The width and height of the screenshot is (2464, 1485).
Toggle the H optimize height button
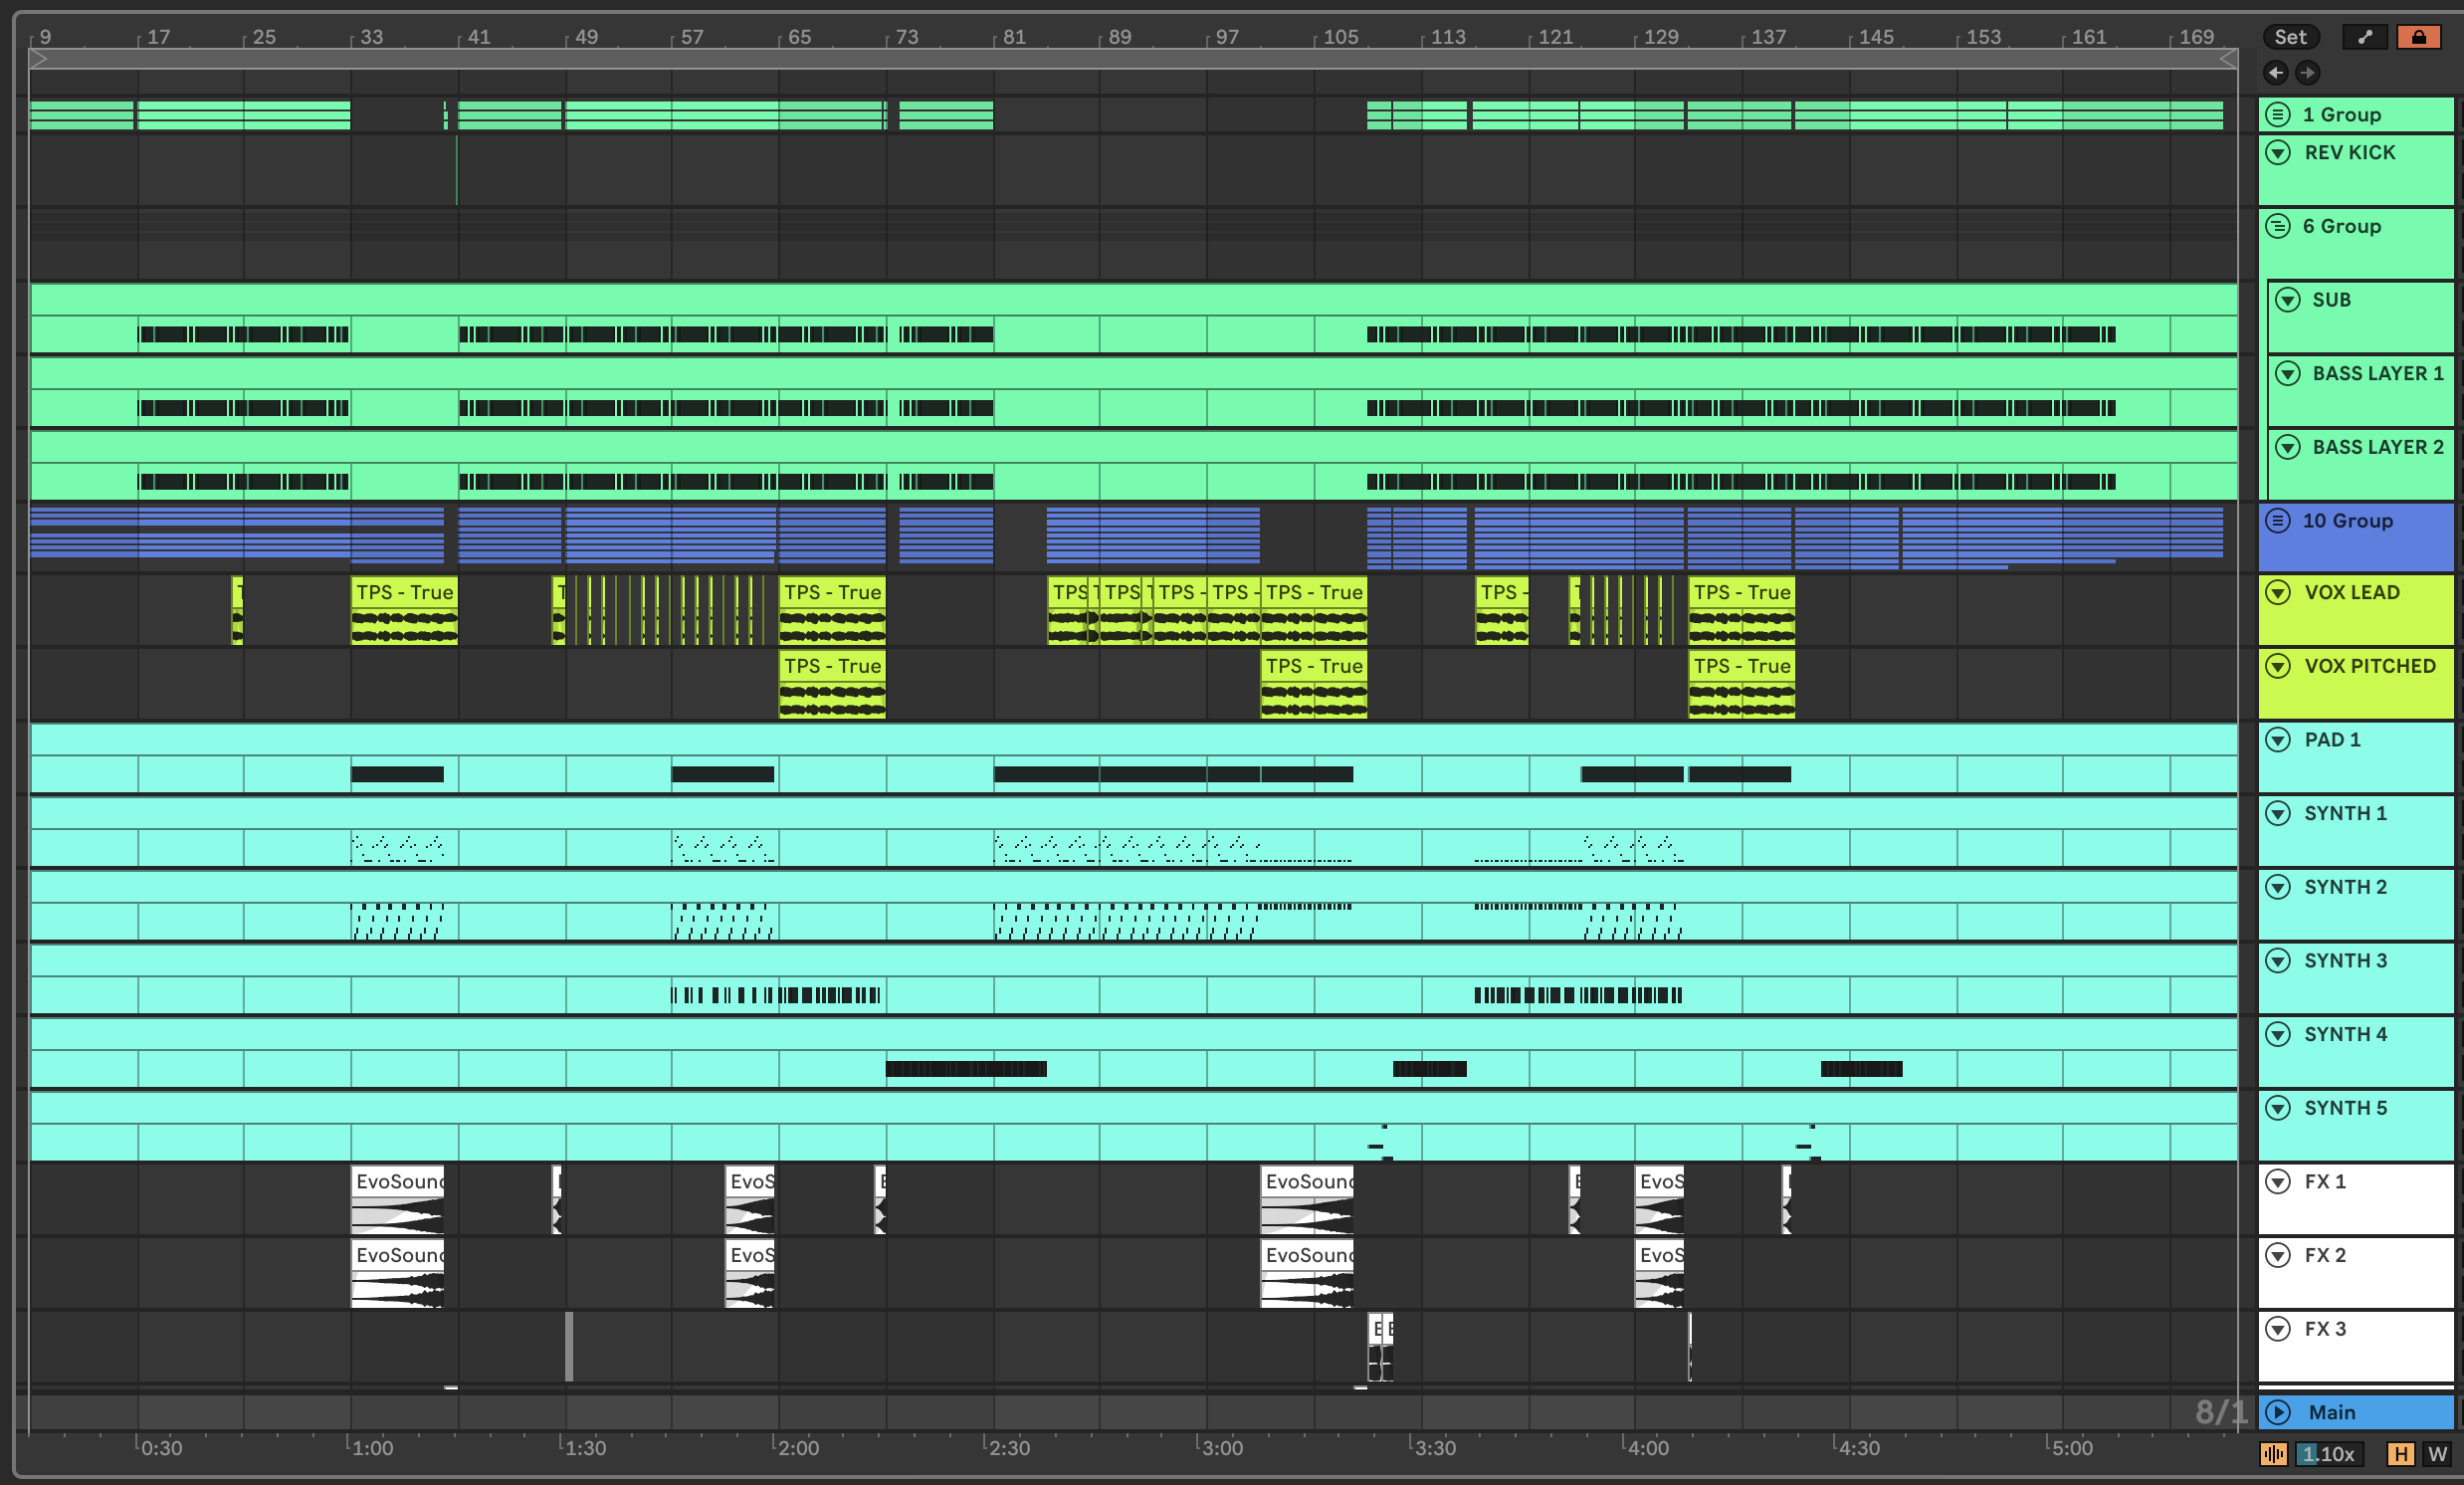pyautogui.click(x=2400, y=1453)
